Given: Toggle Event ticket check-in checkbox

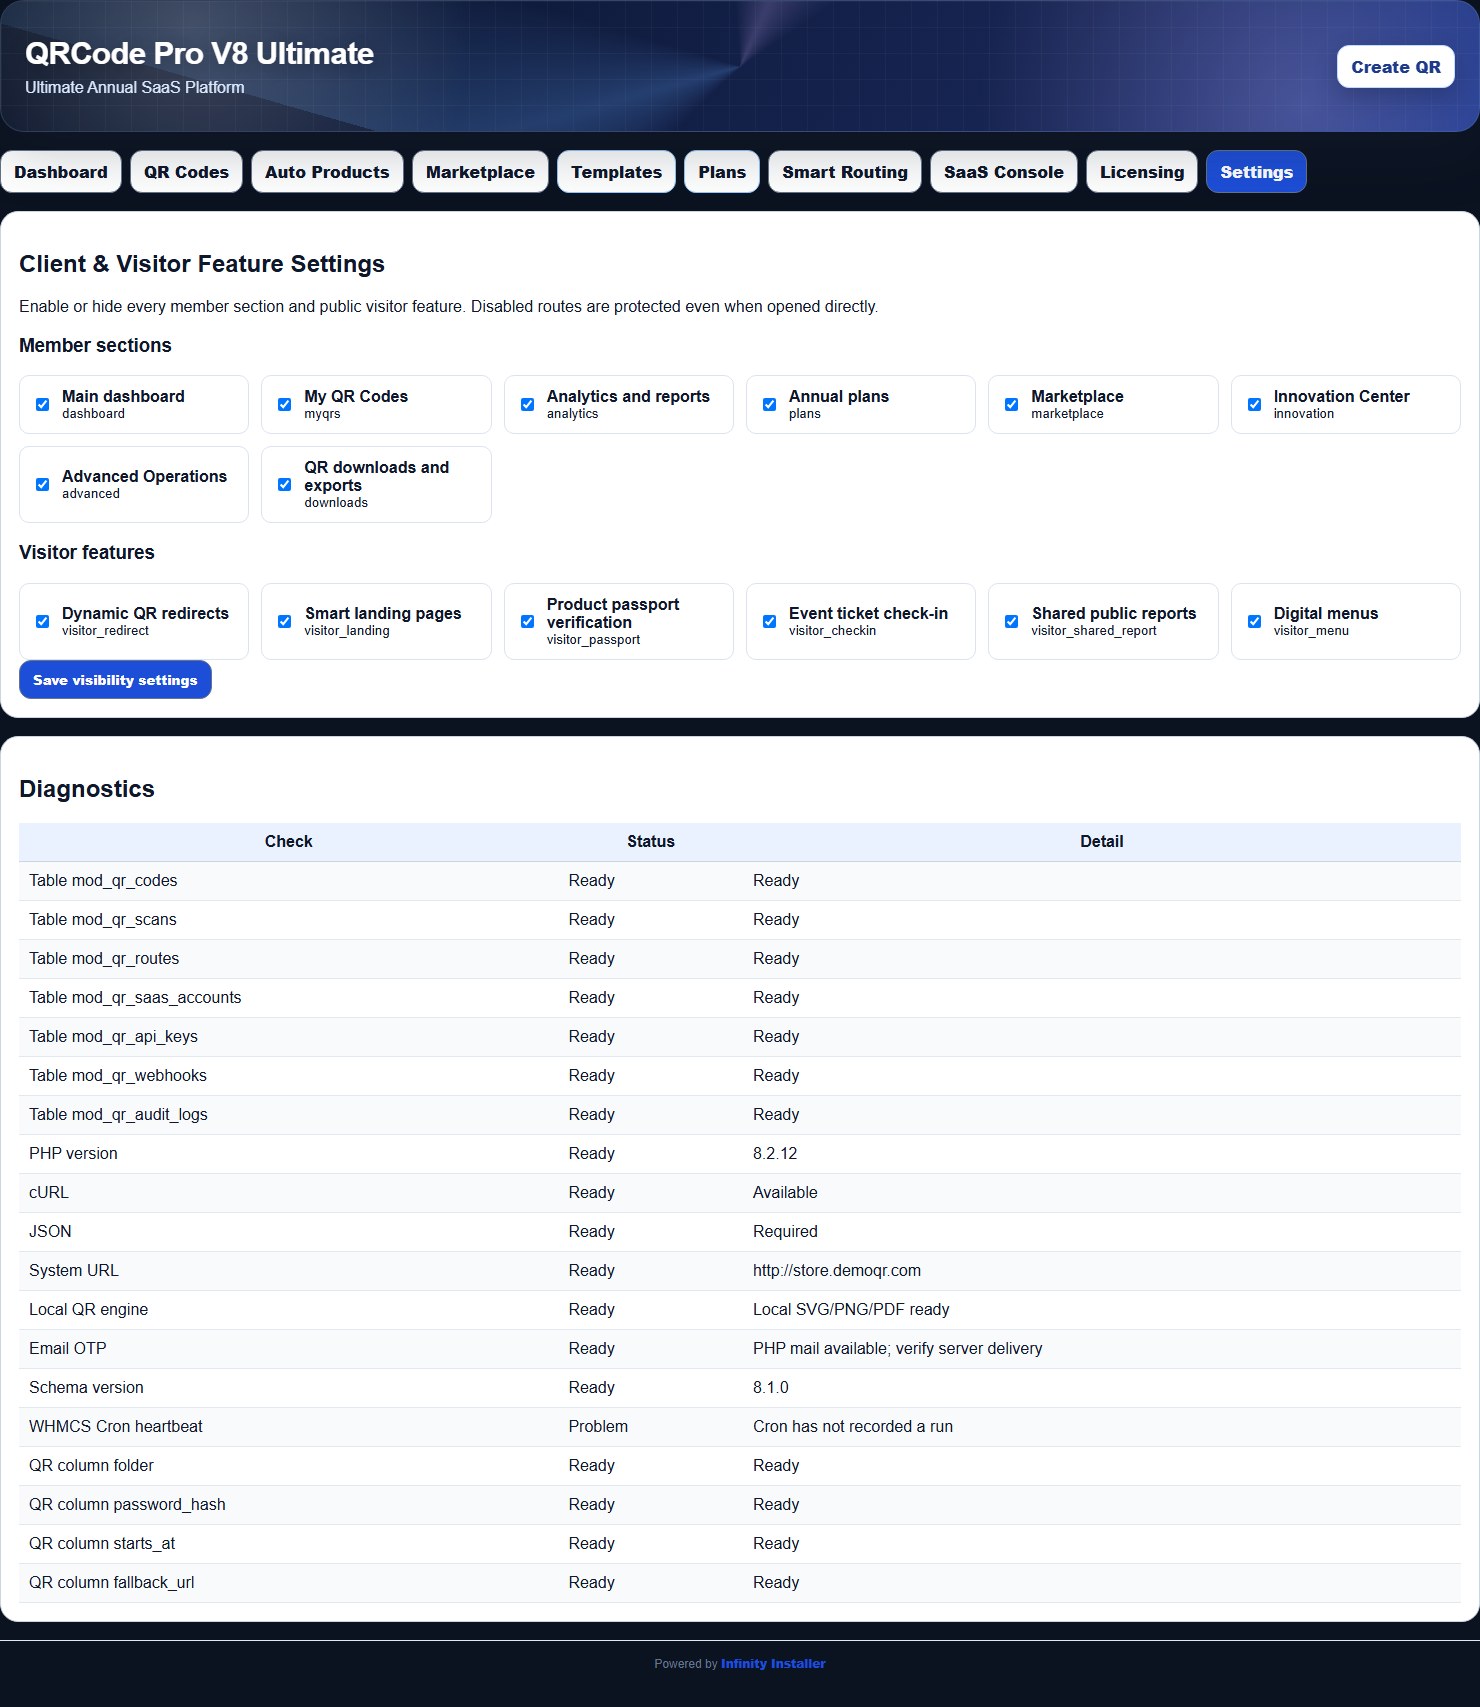Looking at the screenshot, I should click(x=769, y=621).
